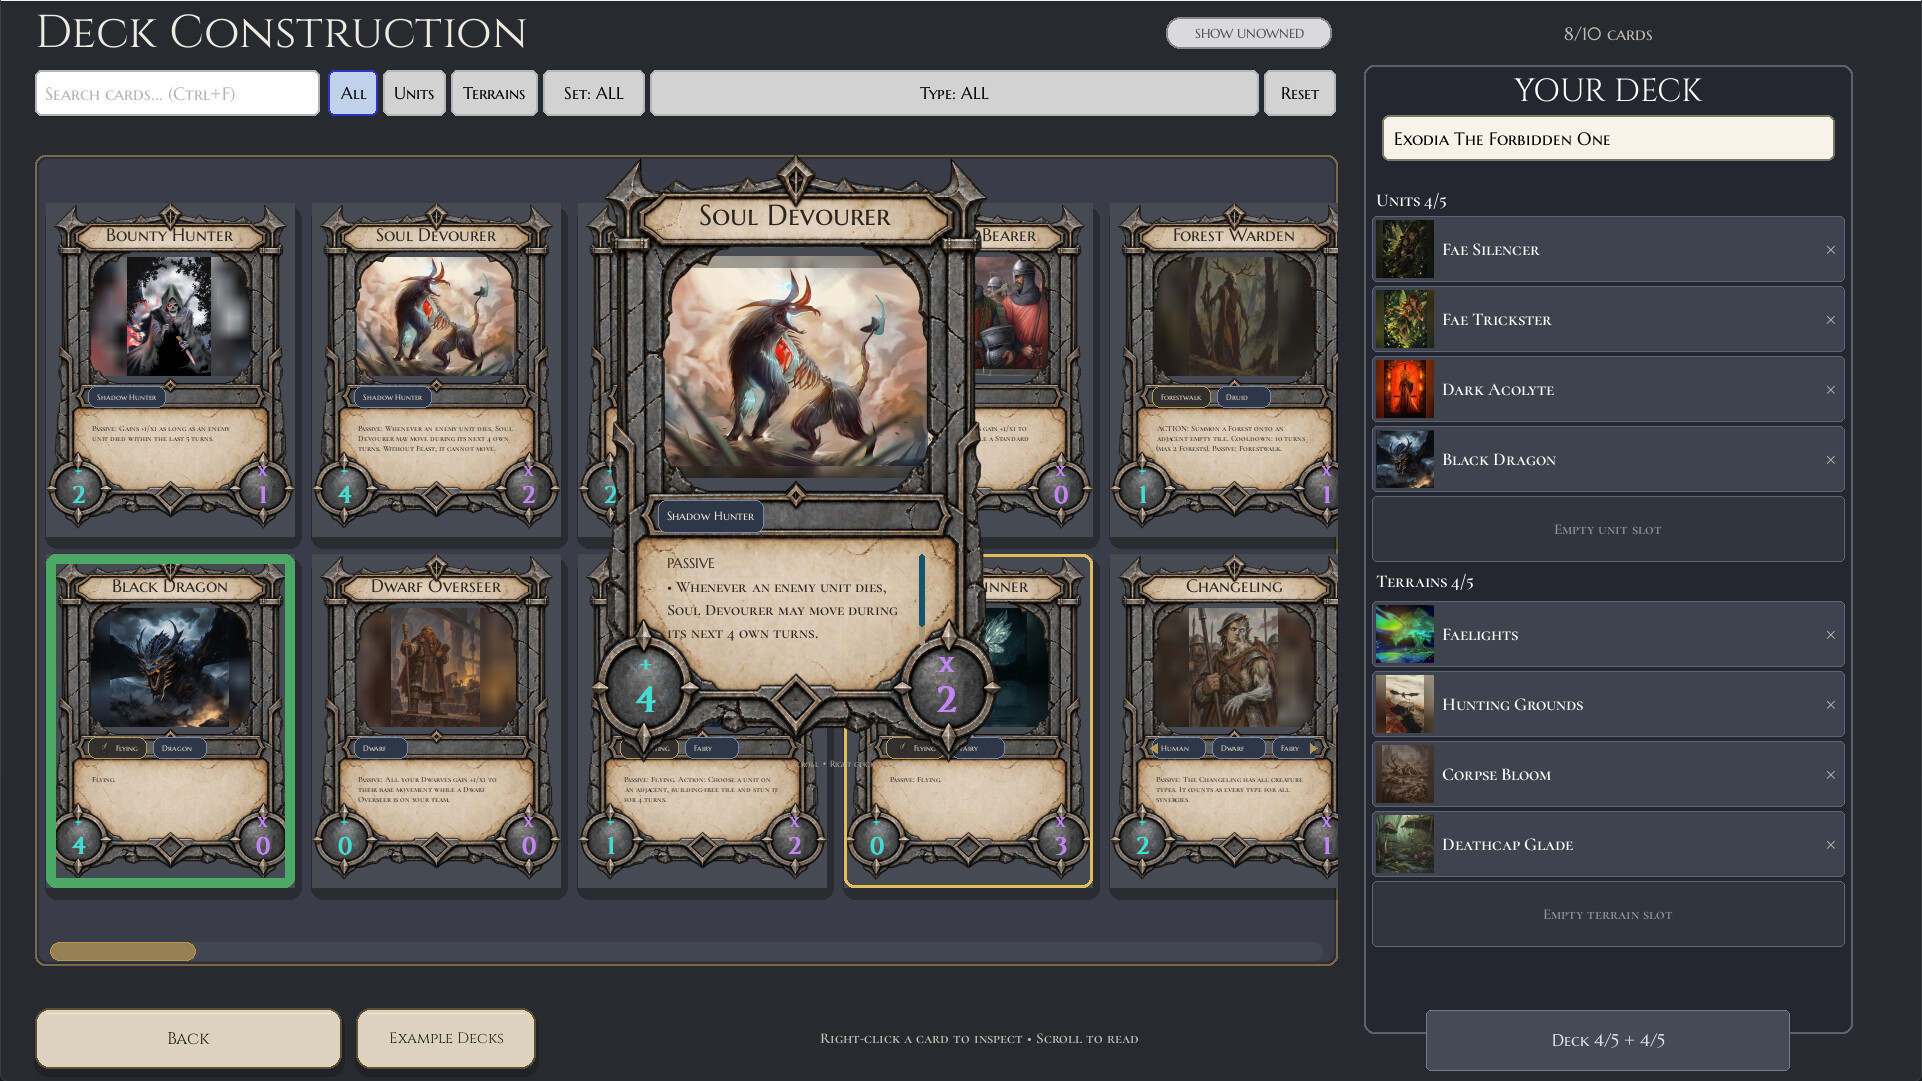
Task: Remove Deathcap Glade terrain from the deck
Action: (x=1830, y=845)
